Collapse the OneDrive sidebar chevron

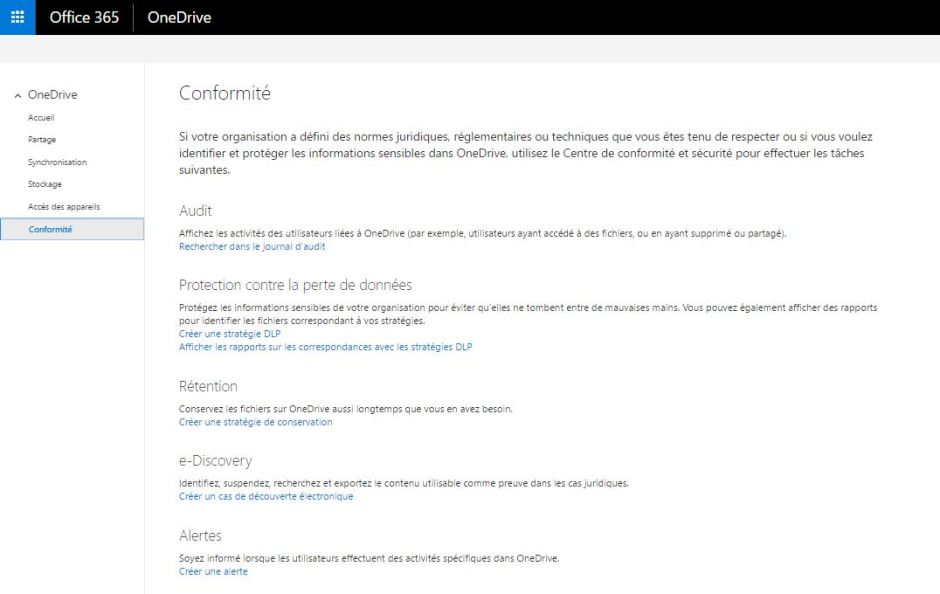[x=17, y=95]
